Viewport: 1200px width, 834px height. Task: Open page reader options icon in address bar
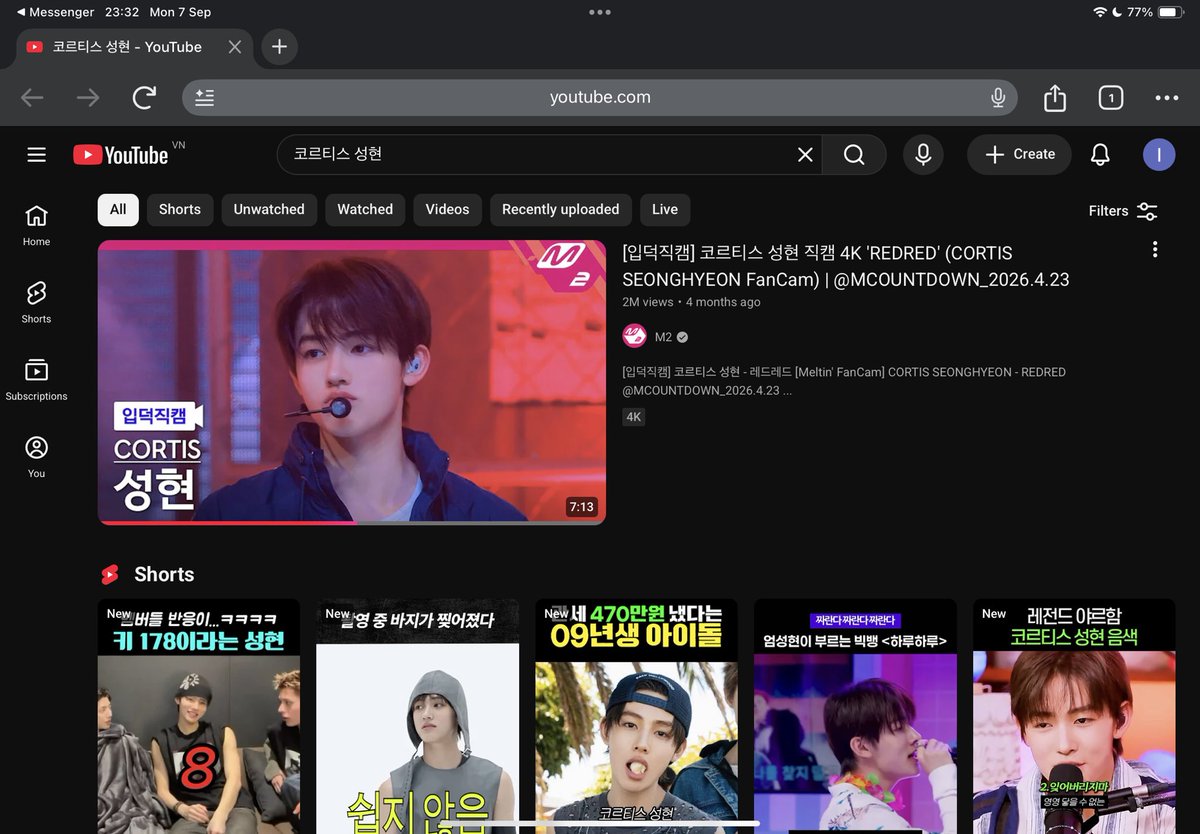click(x=204, y=97)
